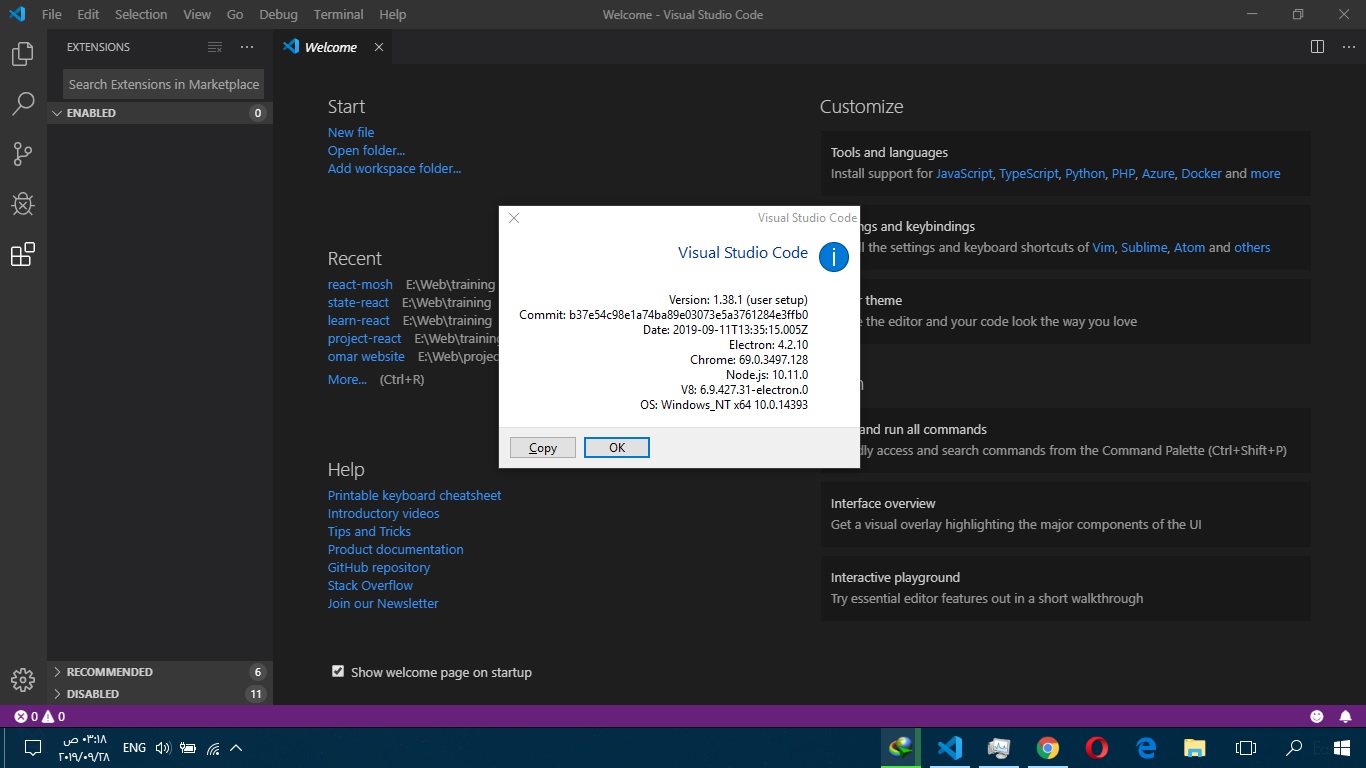Click Join our Newsletter link
The image size is (1366, 768).
383,603
